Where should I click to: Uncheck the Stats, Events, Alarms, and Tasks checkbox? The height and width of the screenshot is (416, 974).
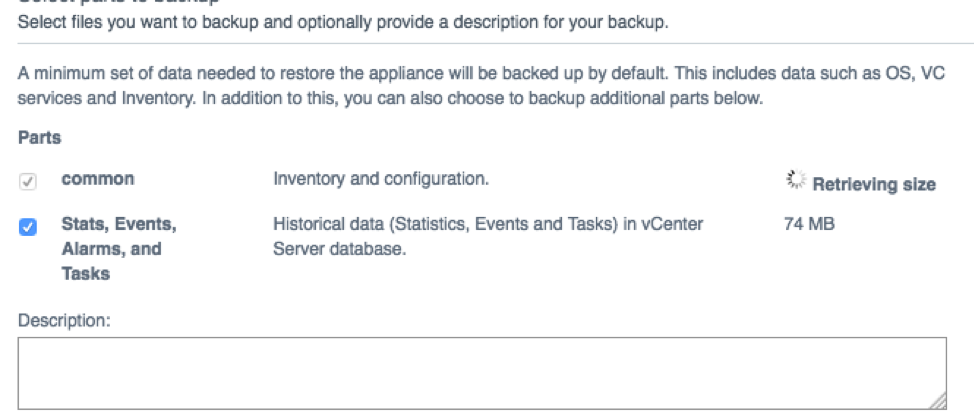click(28, 228)
